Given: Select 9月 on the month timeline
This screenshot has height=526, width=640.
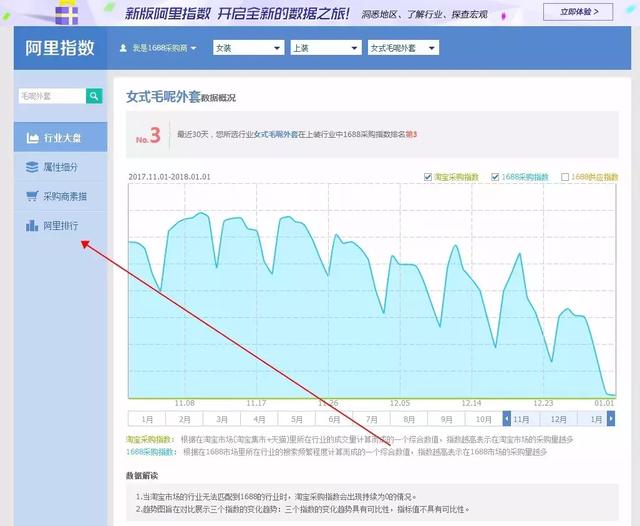Looking at the screenshot, I should pyautogui.click(x=447, y=419).
